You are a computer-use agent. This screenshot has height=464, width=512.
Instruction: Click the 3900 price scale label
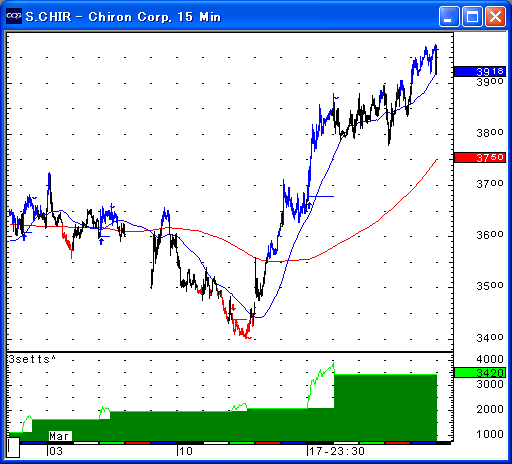click(x=490, y=82)
